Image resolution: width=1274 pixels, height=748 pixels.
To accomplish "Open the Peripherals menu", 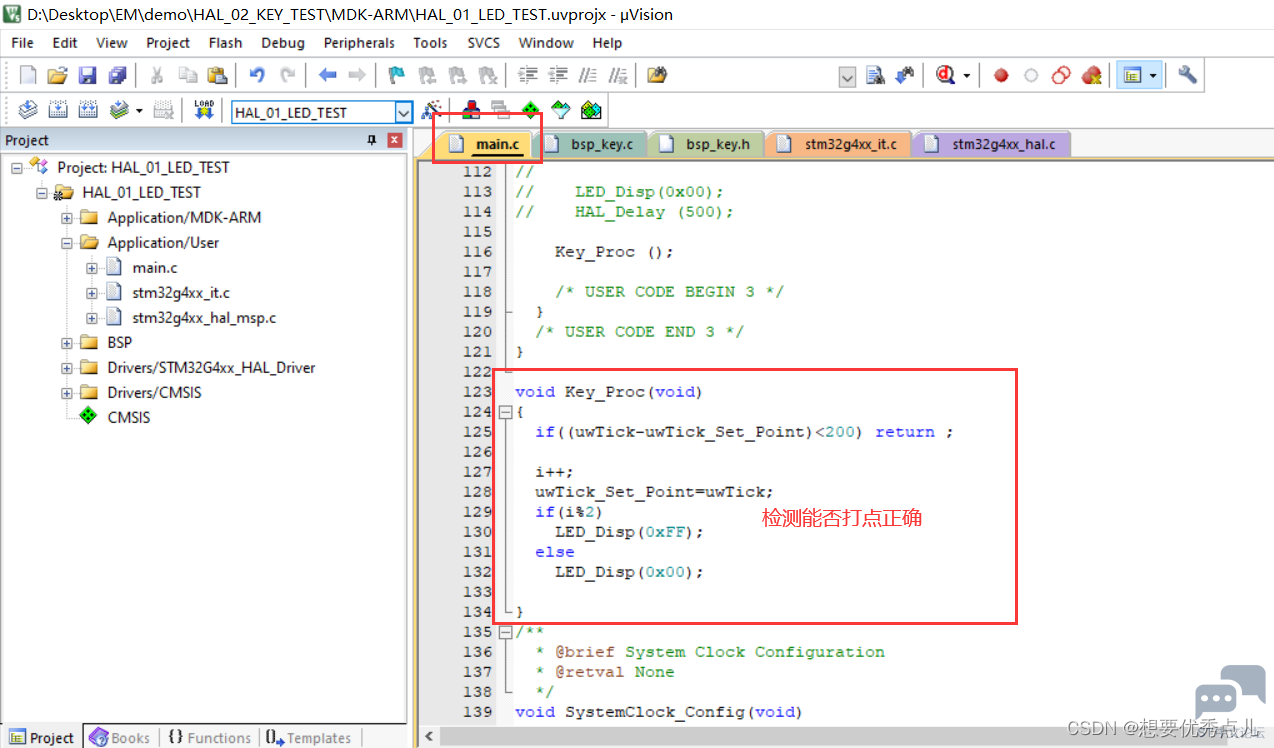I will 359,43.
